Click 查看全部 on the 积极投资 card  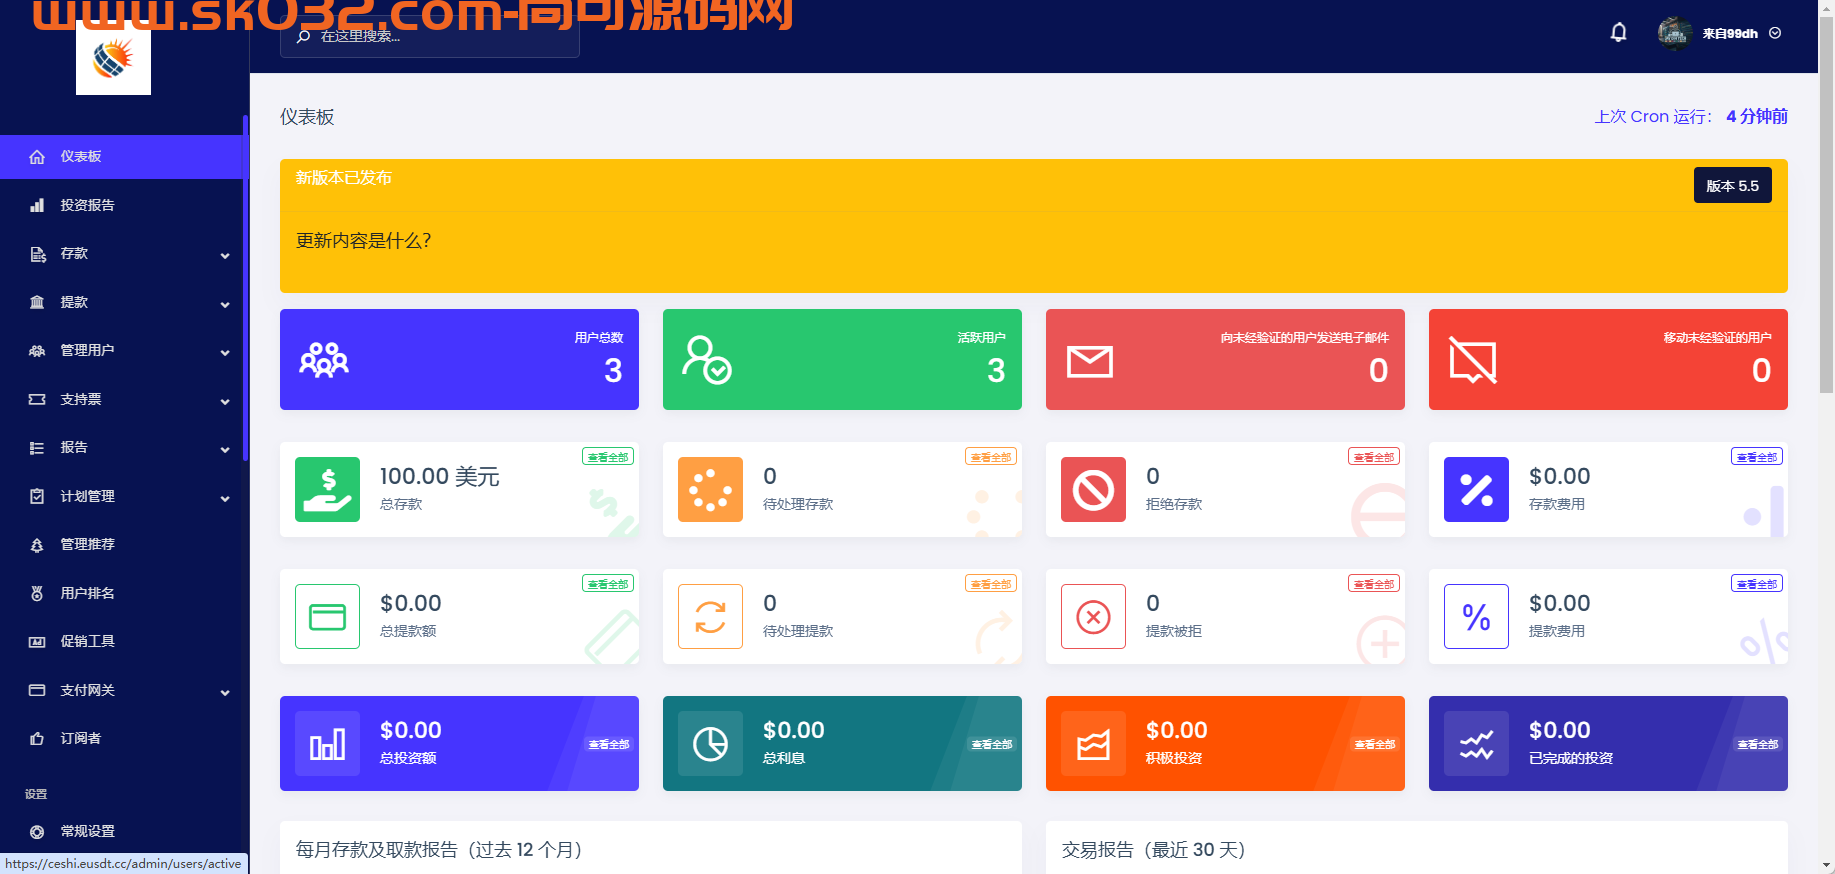pos(1374,744)
